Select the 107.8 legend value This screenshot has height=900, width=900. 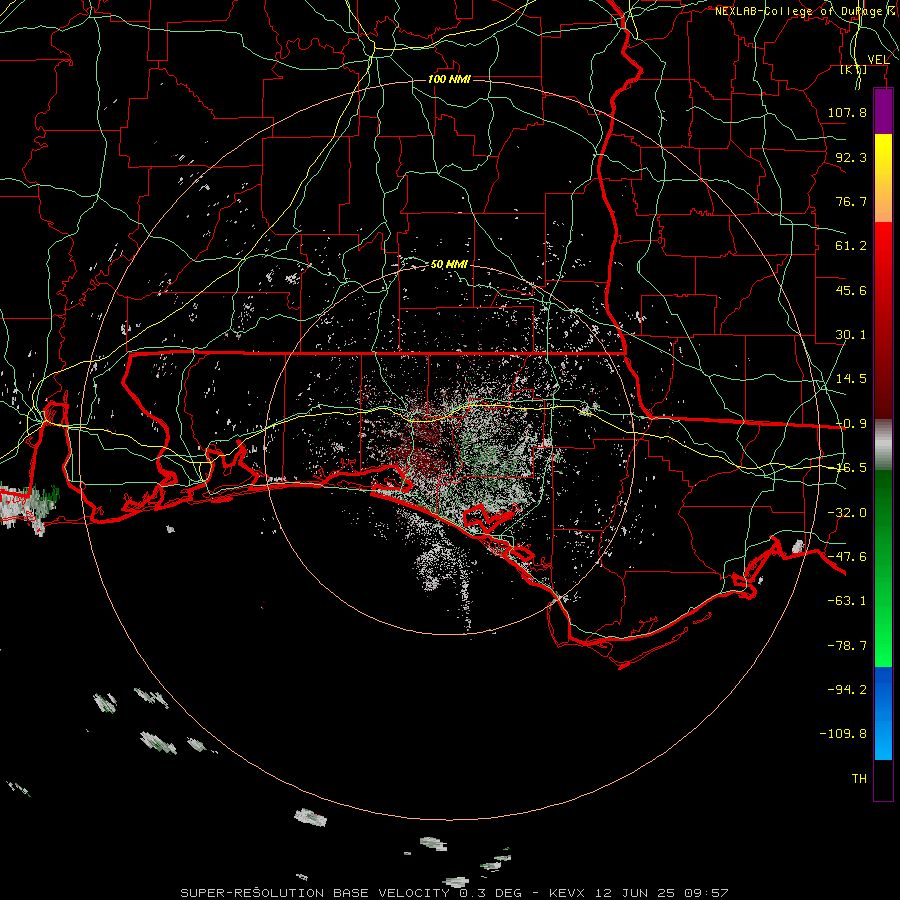847,112
